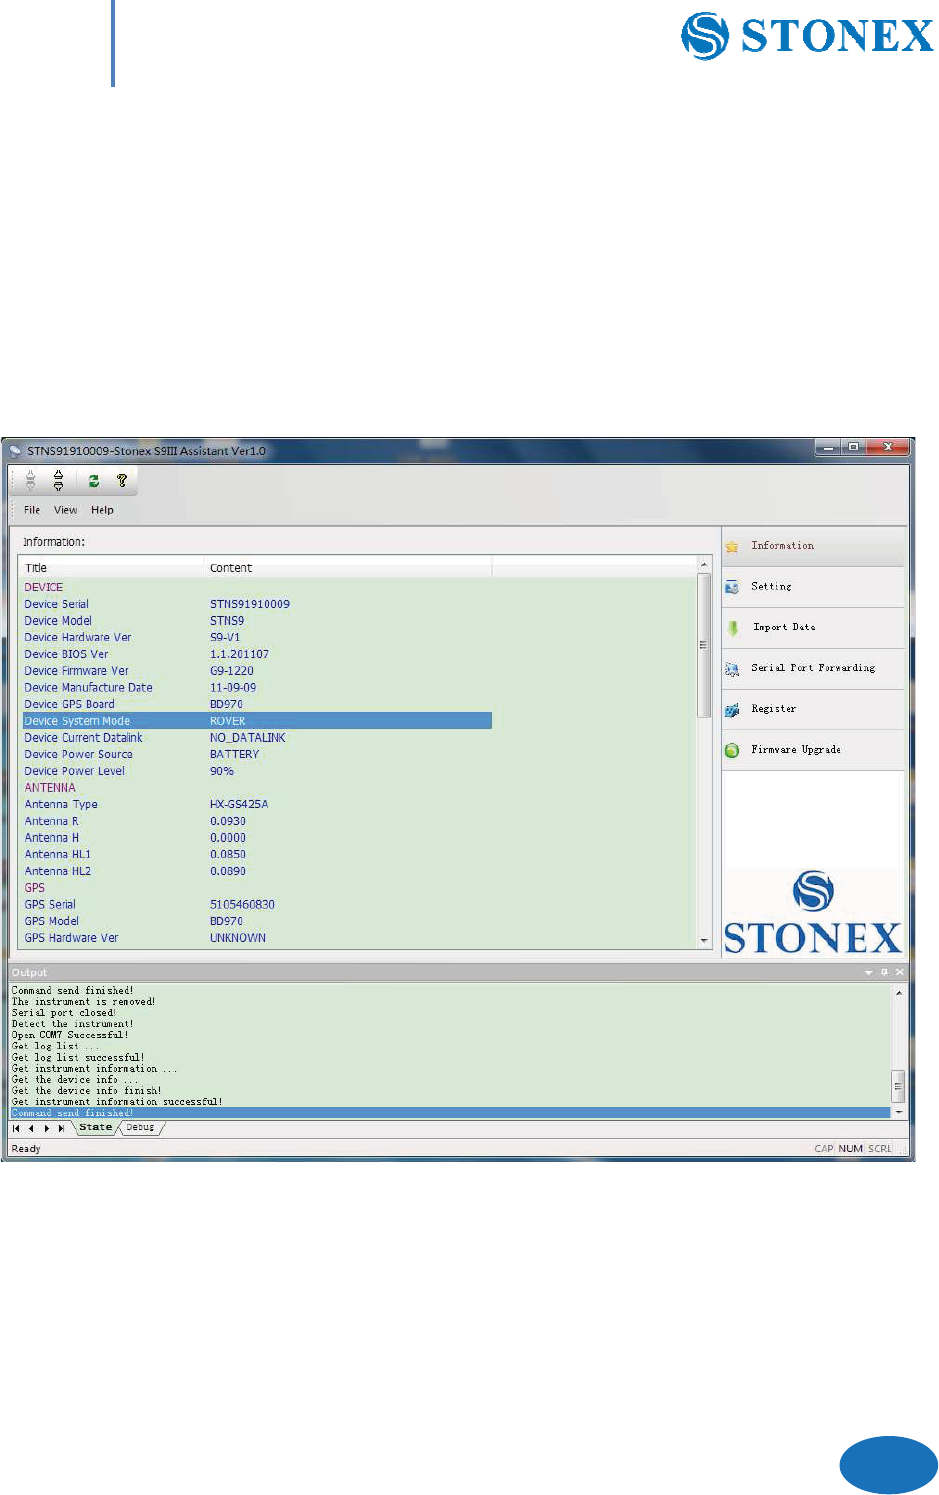Open the Register panel
This screenshot has width=939, height=1495.
point(813,709)
